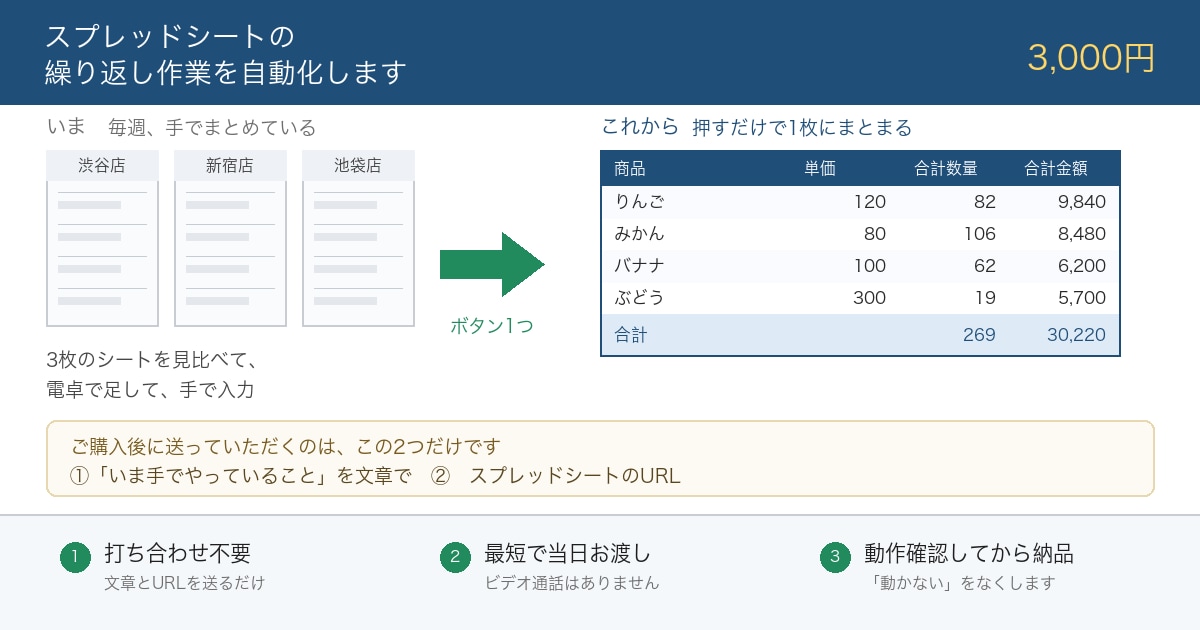This screenshot has height=630, width=1200.
Task: Click the スプレッドシートのURL item text
Action: click(575, 475)
